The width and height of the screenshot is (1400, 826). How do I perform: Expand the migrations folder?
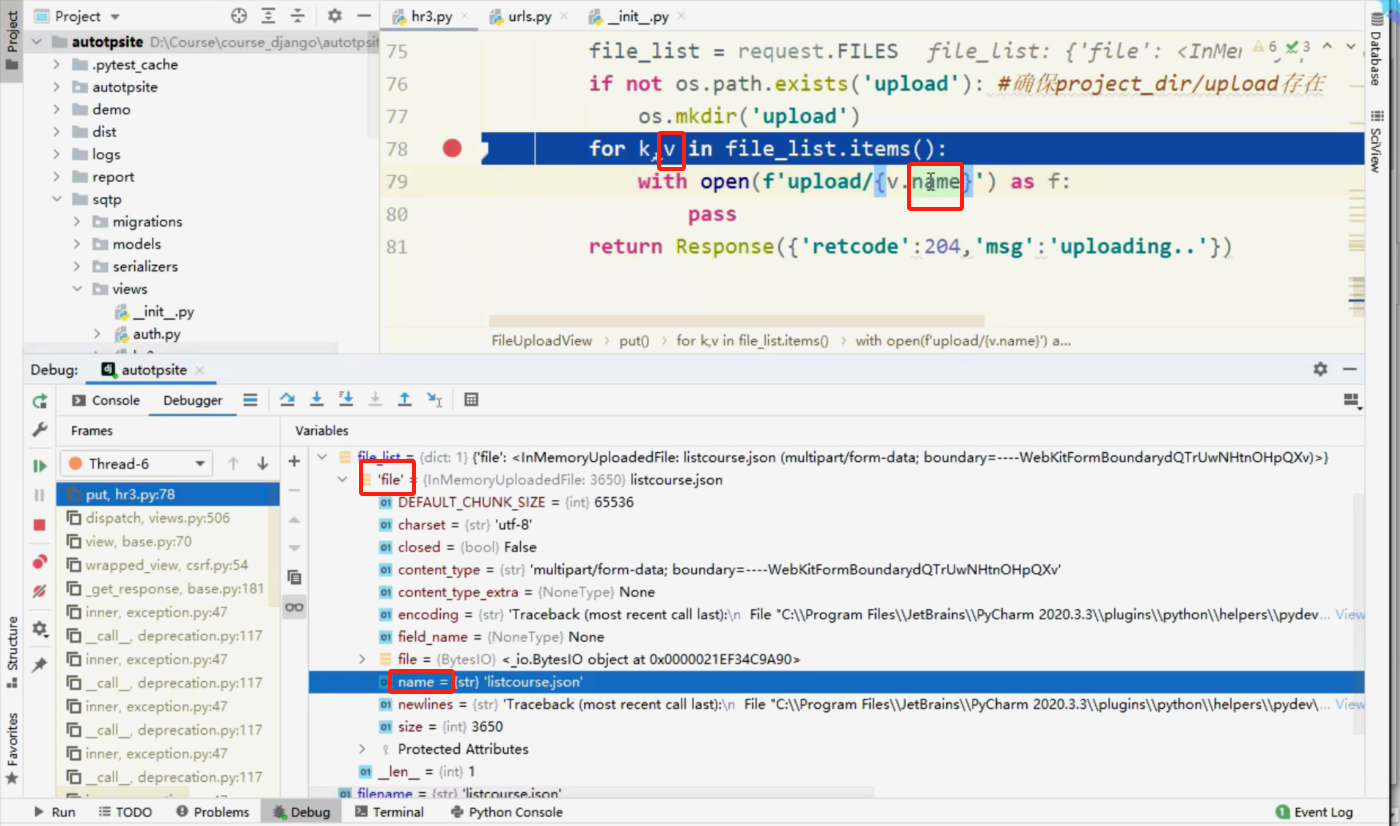click(x=78, y=222)
